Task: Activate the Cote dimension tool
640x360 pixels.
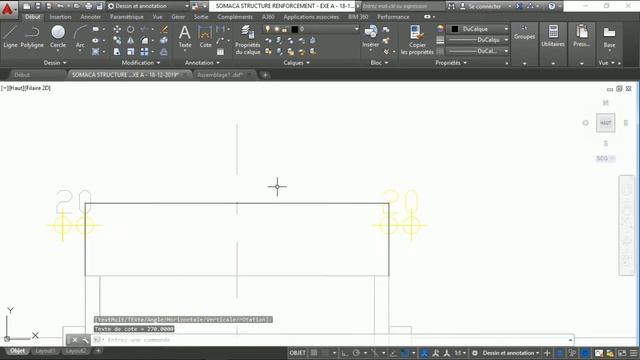Action: click(x=205, y=37)
